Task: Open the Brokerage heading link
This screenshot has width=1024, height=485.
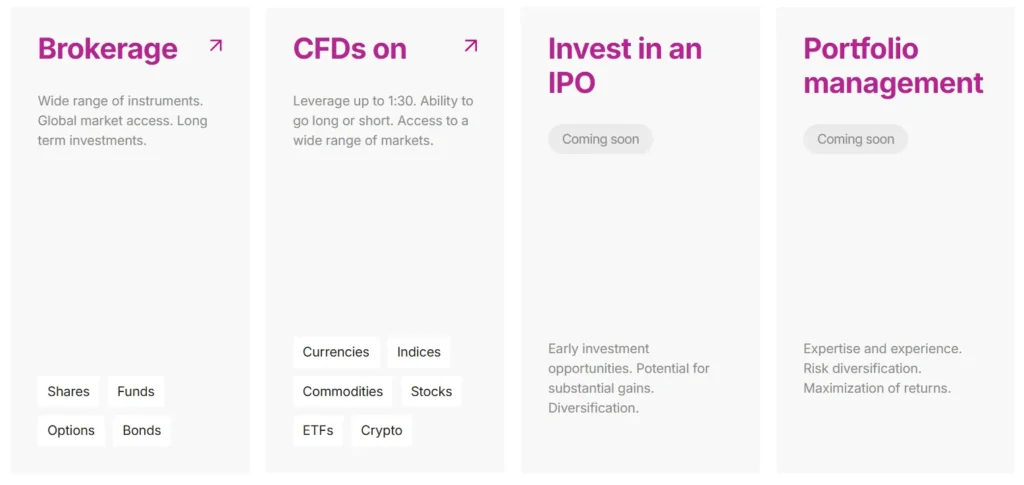Action: click(107, 49)
